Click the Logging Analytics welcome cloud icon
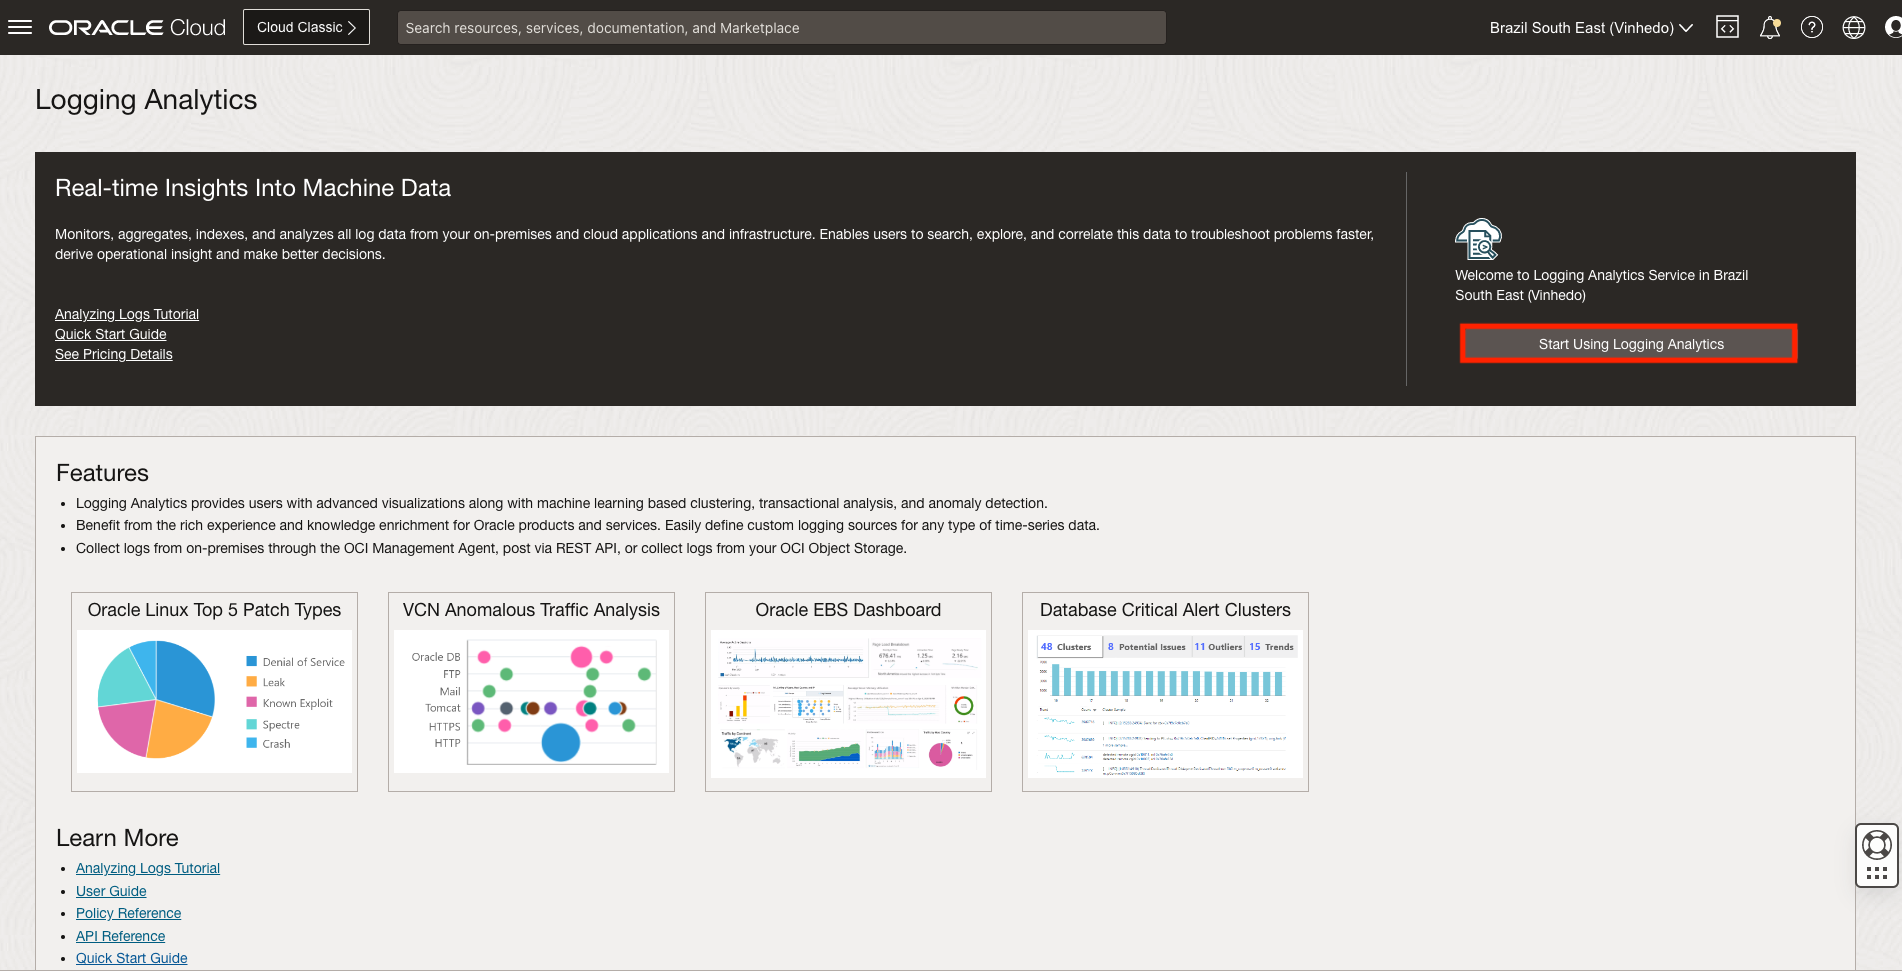This screenshot has width=1902, height=971. (1478, 240)
